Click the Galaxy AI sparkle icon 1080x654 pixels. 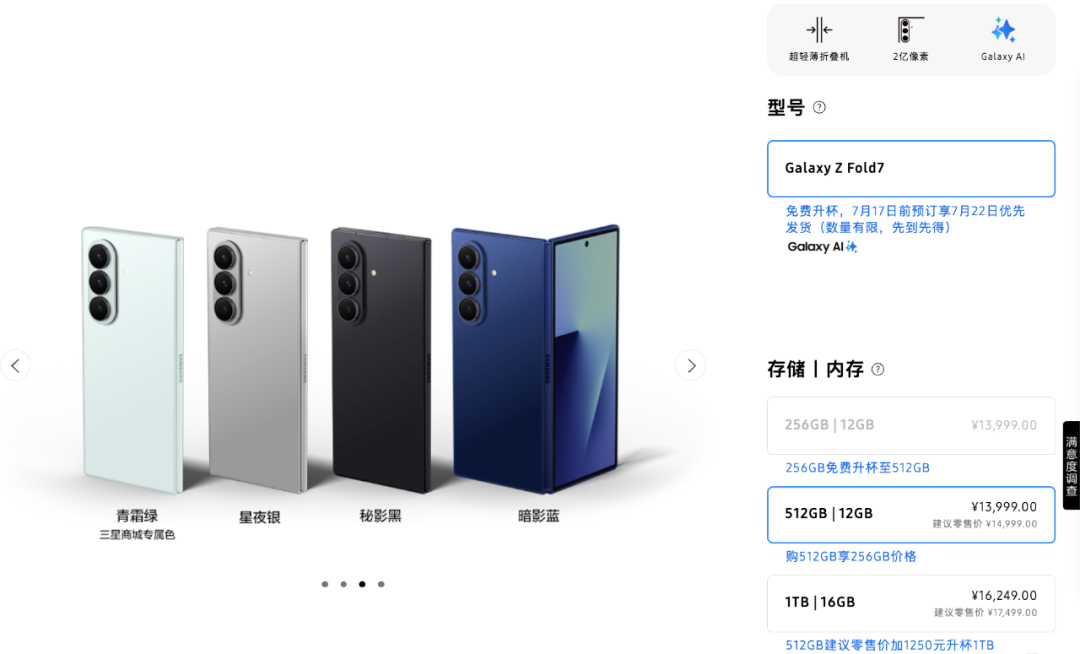click(x=1003, y=30)
